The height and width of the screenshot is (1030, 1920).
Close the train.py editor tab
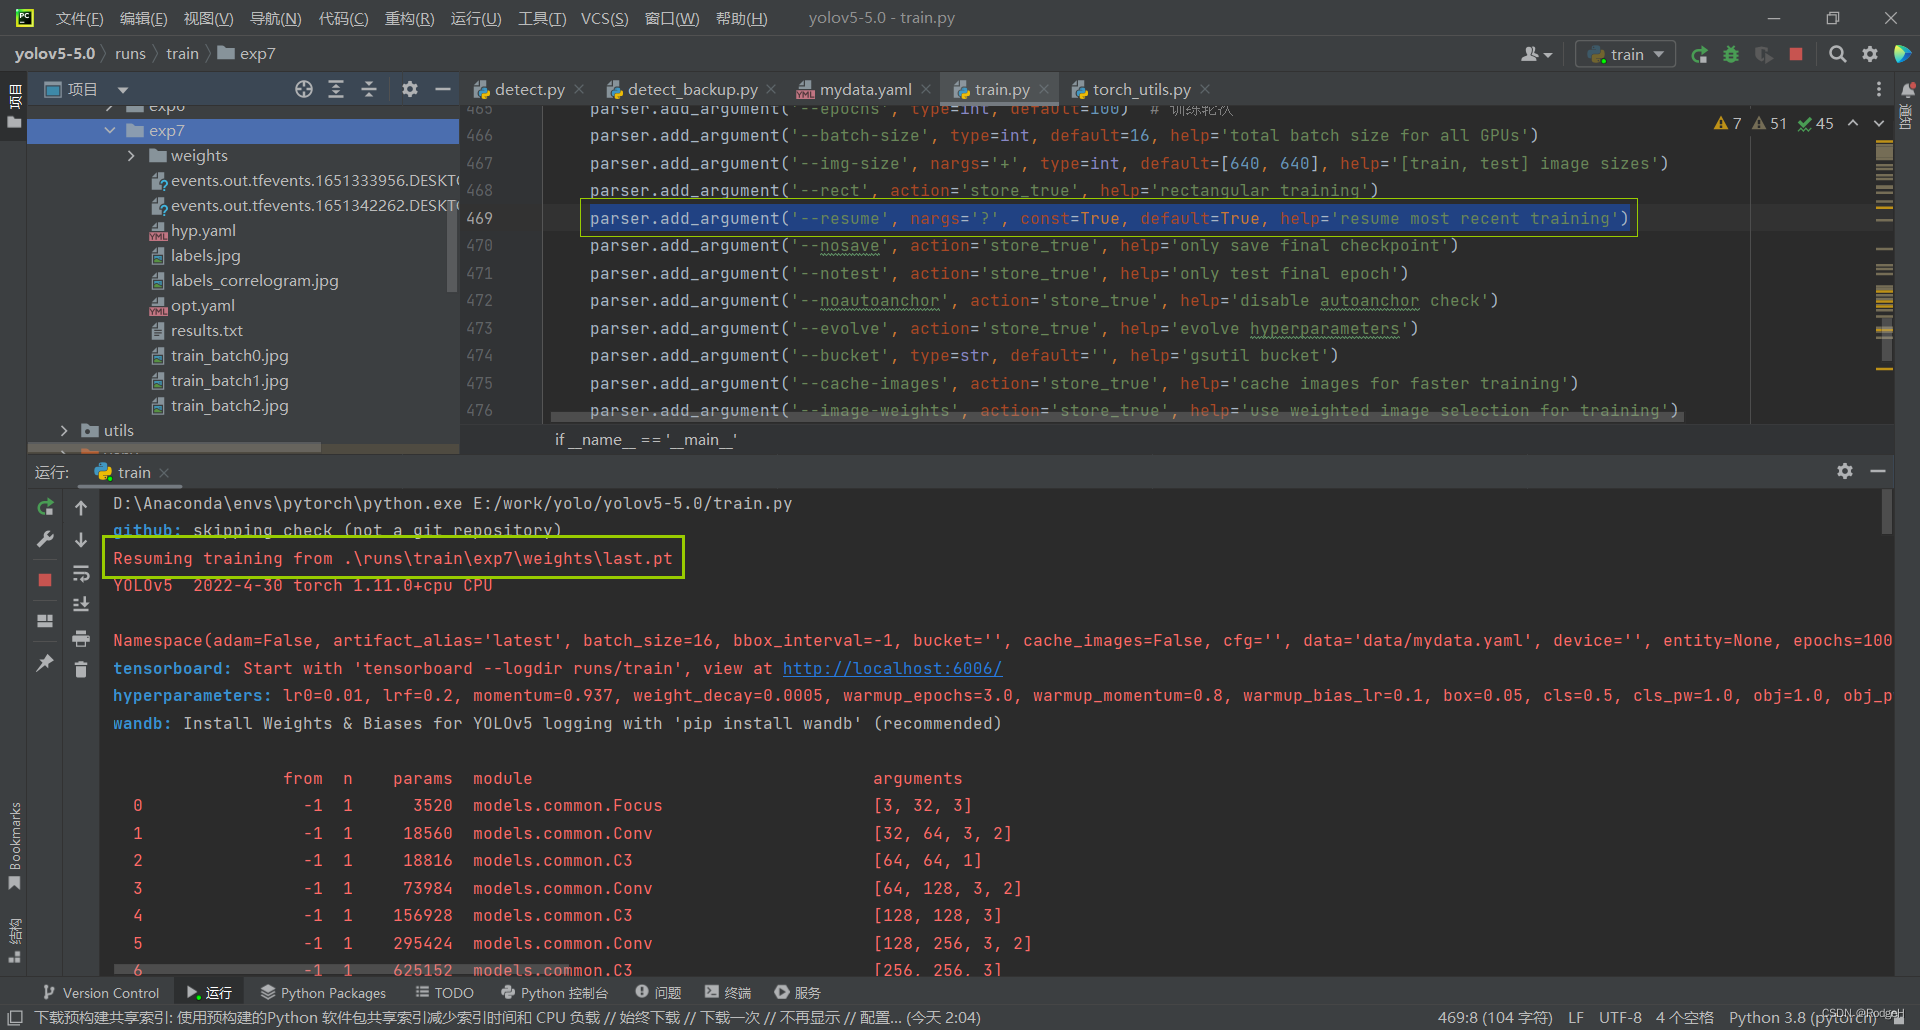coord(1044,89)
